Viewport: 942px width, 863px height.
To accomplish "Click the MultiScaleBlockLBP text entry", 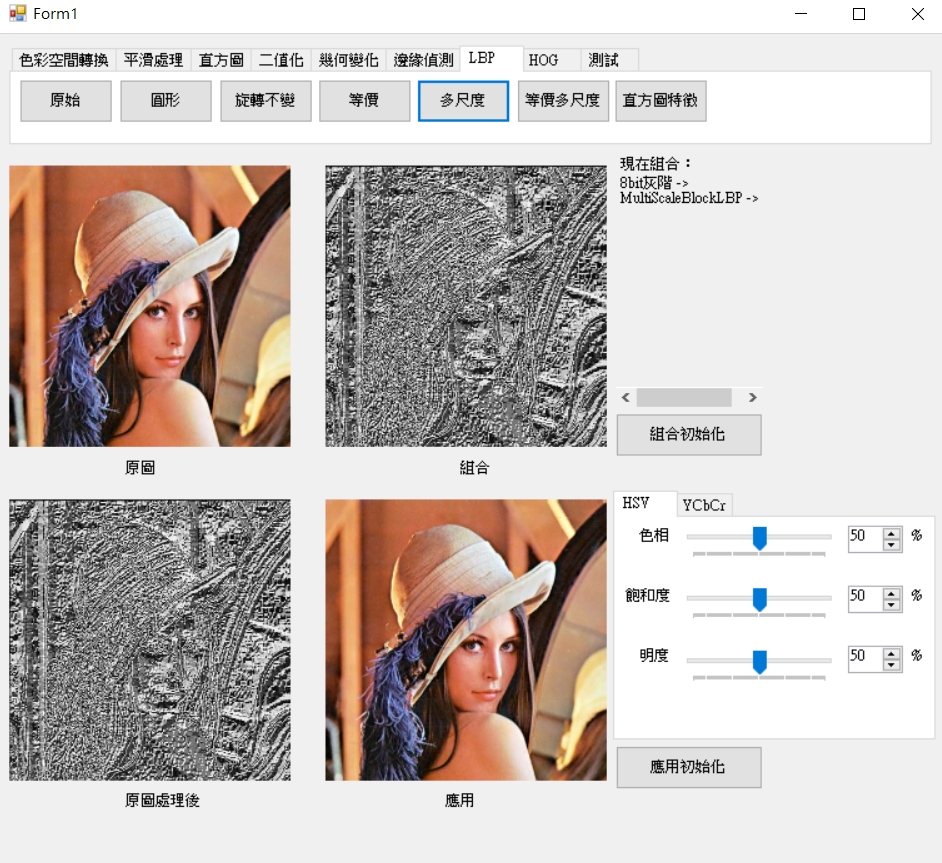I will [689, 198].
